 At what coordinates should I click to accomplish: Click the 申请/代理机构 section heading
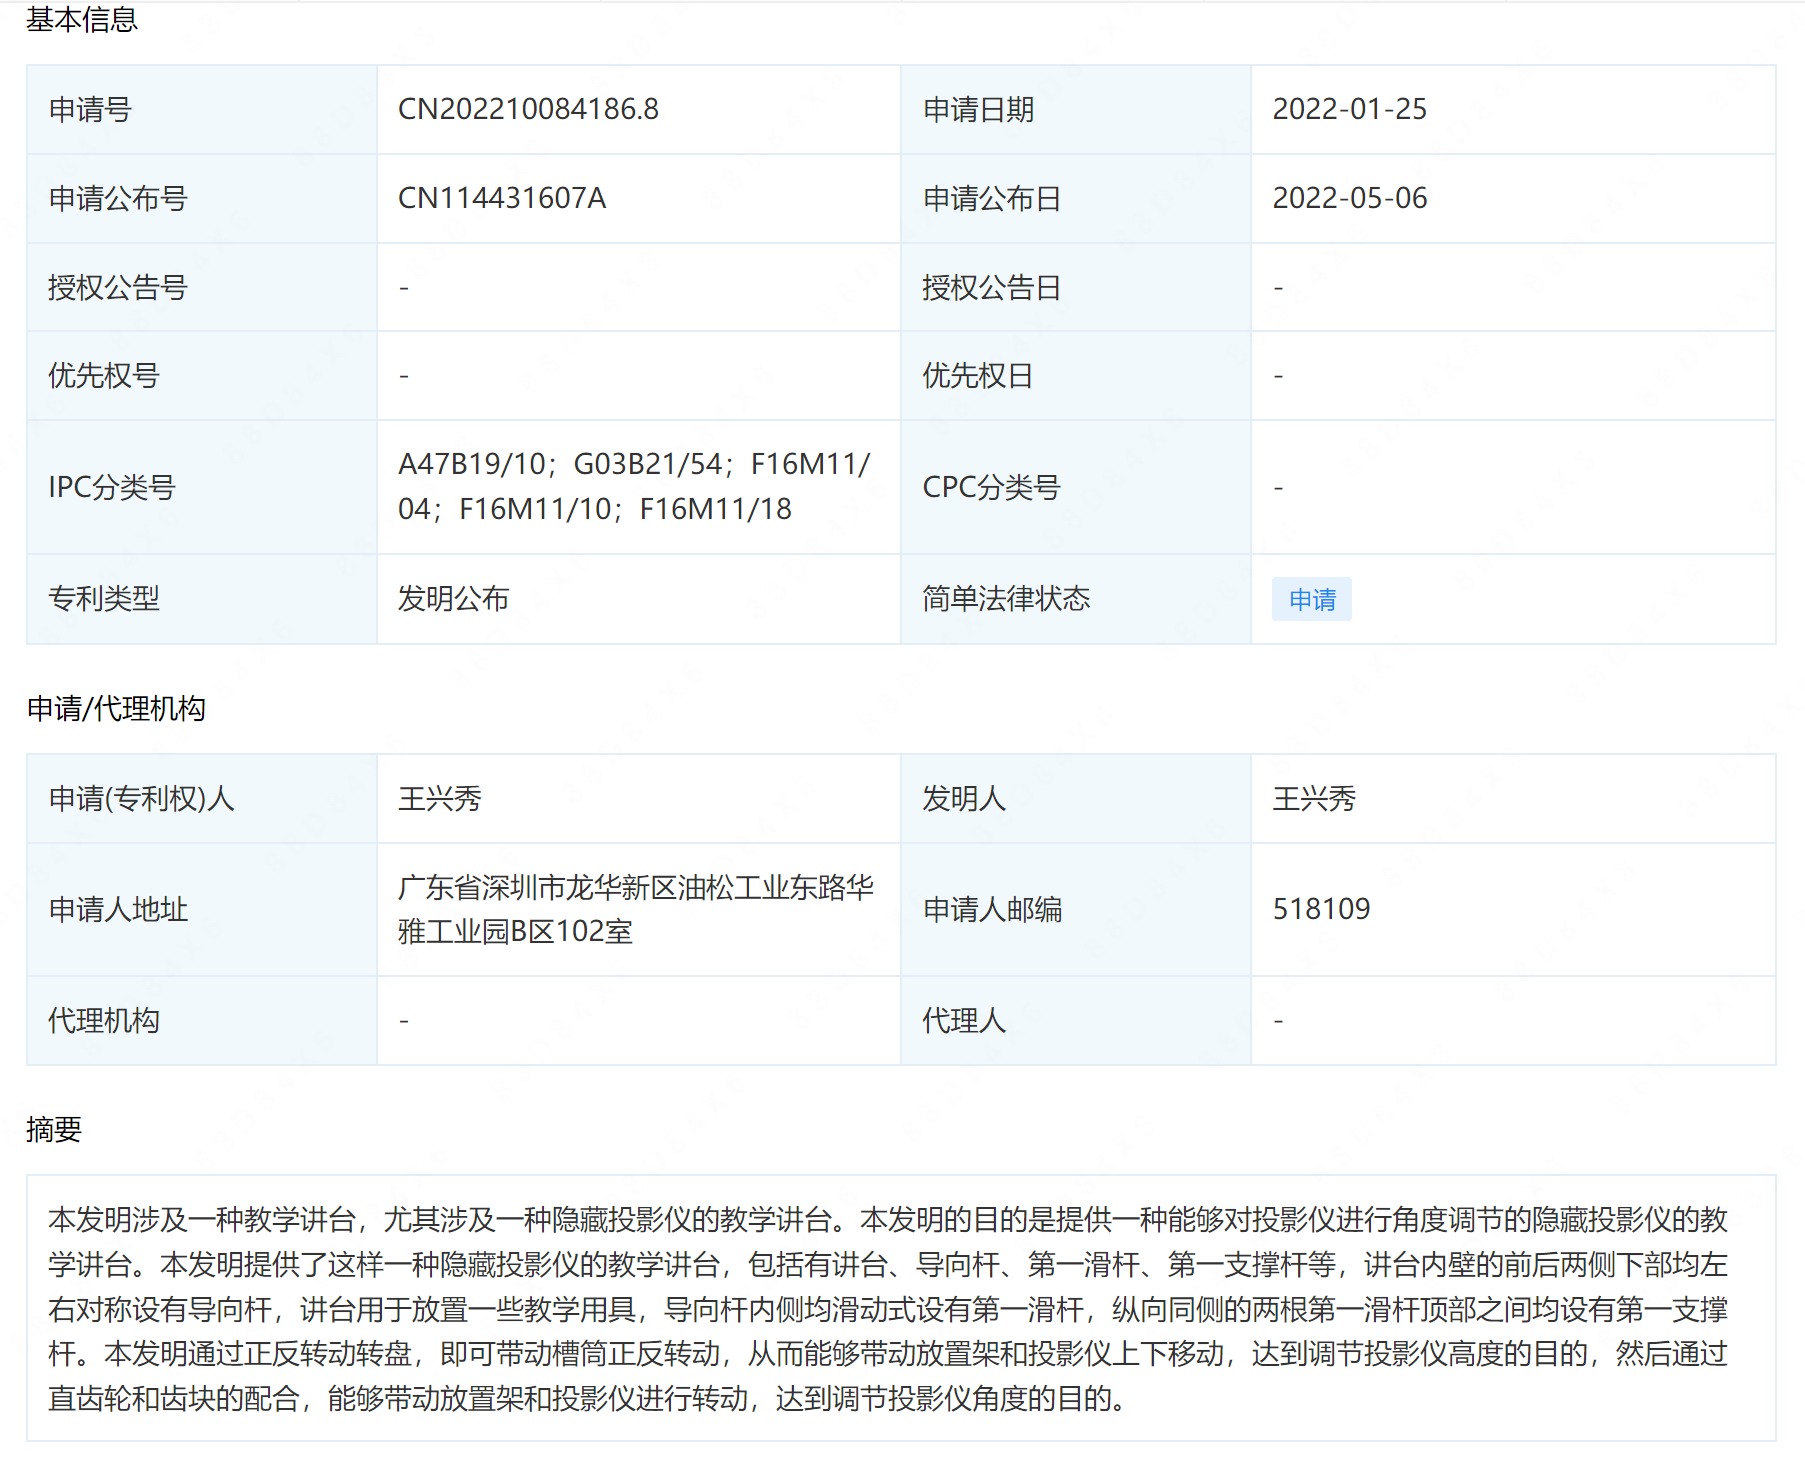pyautogui.click(x=116, y=708)
